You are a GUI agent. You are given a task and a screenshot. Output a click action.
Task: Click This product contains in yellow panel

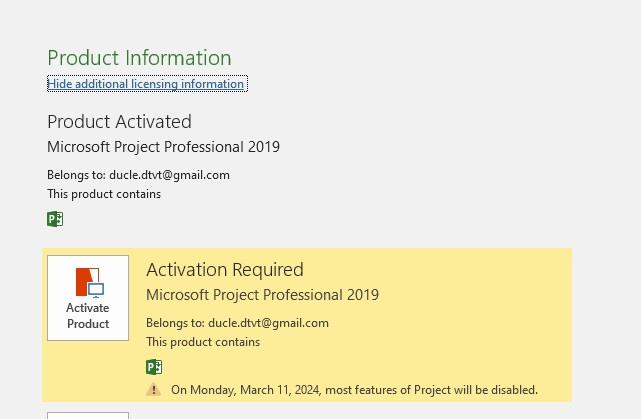point(203,342)
